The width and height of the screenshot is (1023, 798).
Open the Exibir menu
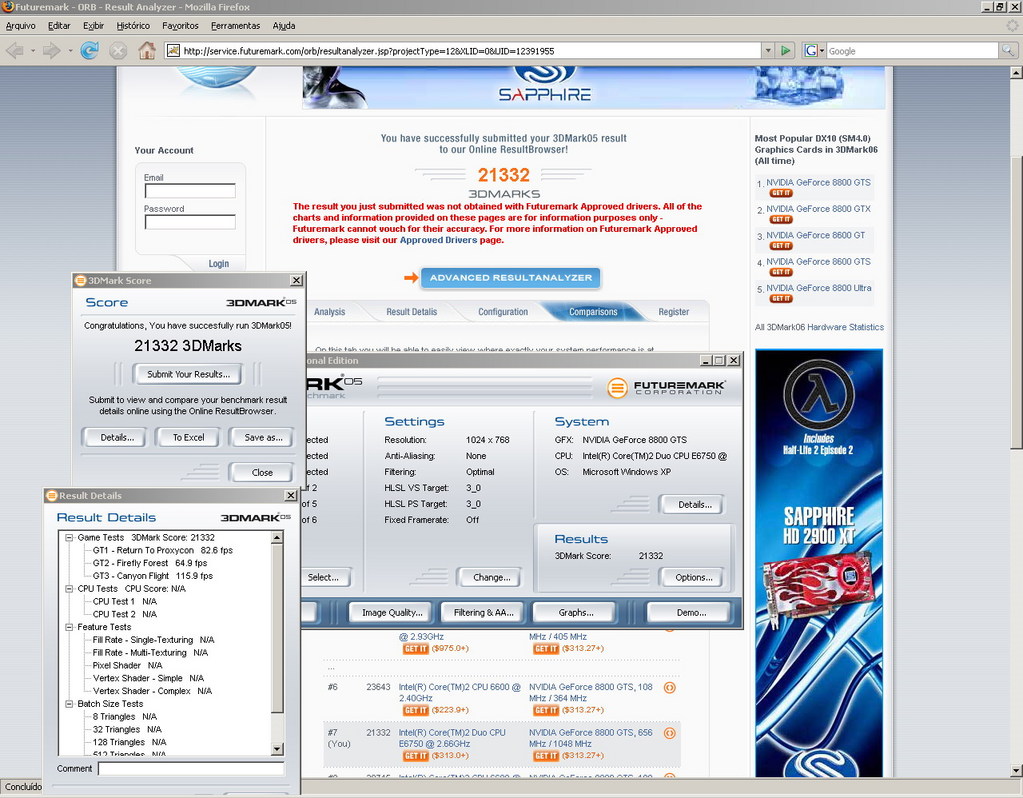[x=93, y=25]
